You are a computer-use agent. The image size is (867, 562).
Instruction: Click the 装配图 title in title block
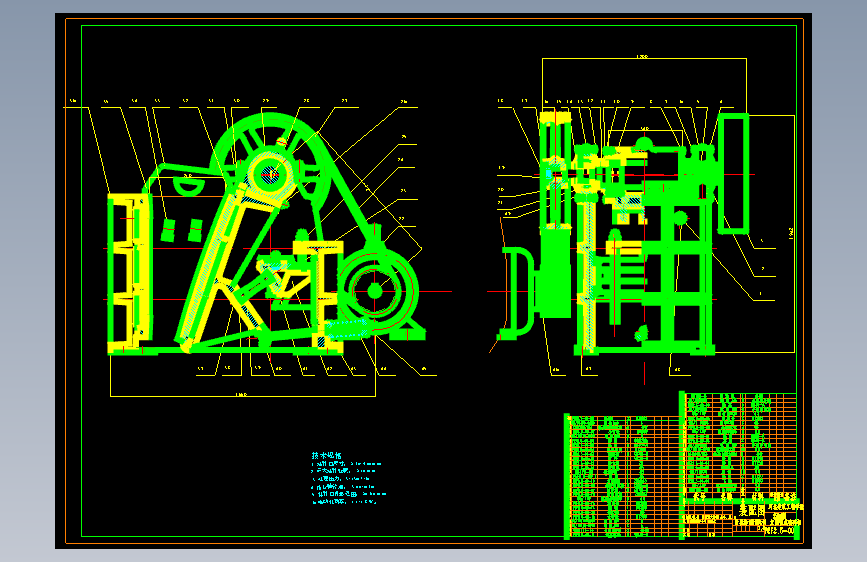point(751,509)
